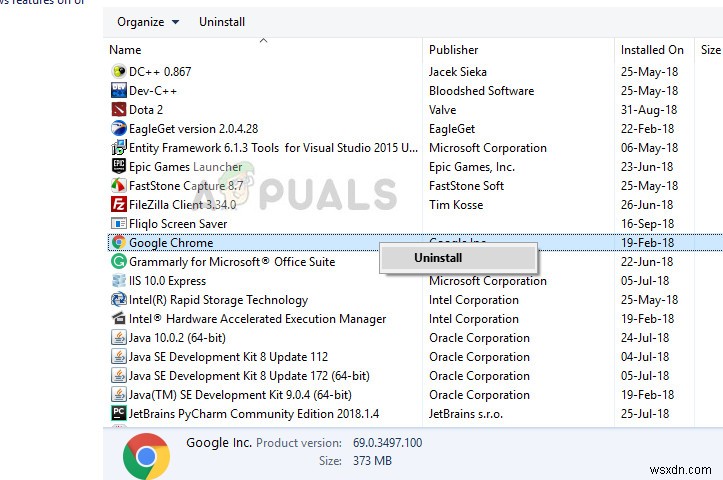723x480 pixels.
Task: Click publisher Valve
Action: click(442, 110)
